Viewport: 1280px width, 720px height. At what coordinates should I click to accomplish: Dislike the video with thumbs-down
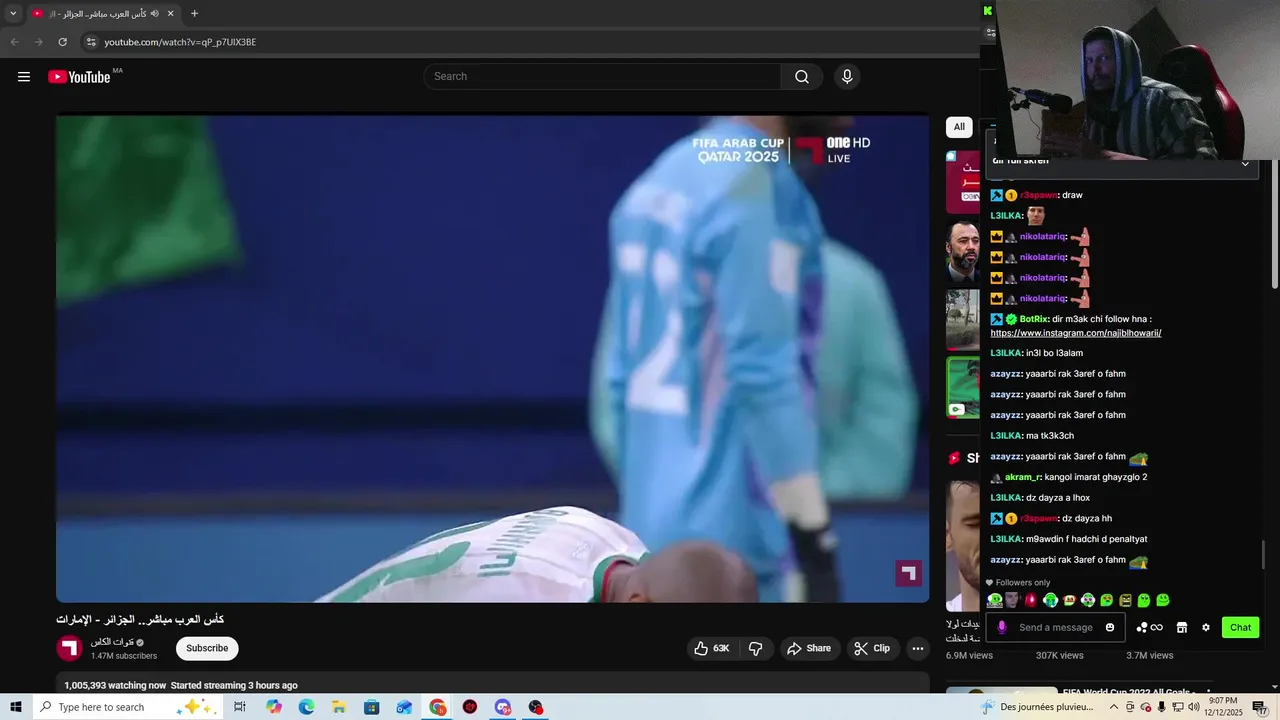click(x=756, y=648)
